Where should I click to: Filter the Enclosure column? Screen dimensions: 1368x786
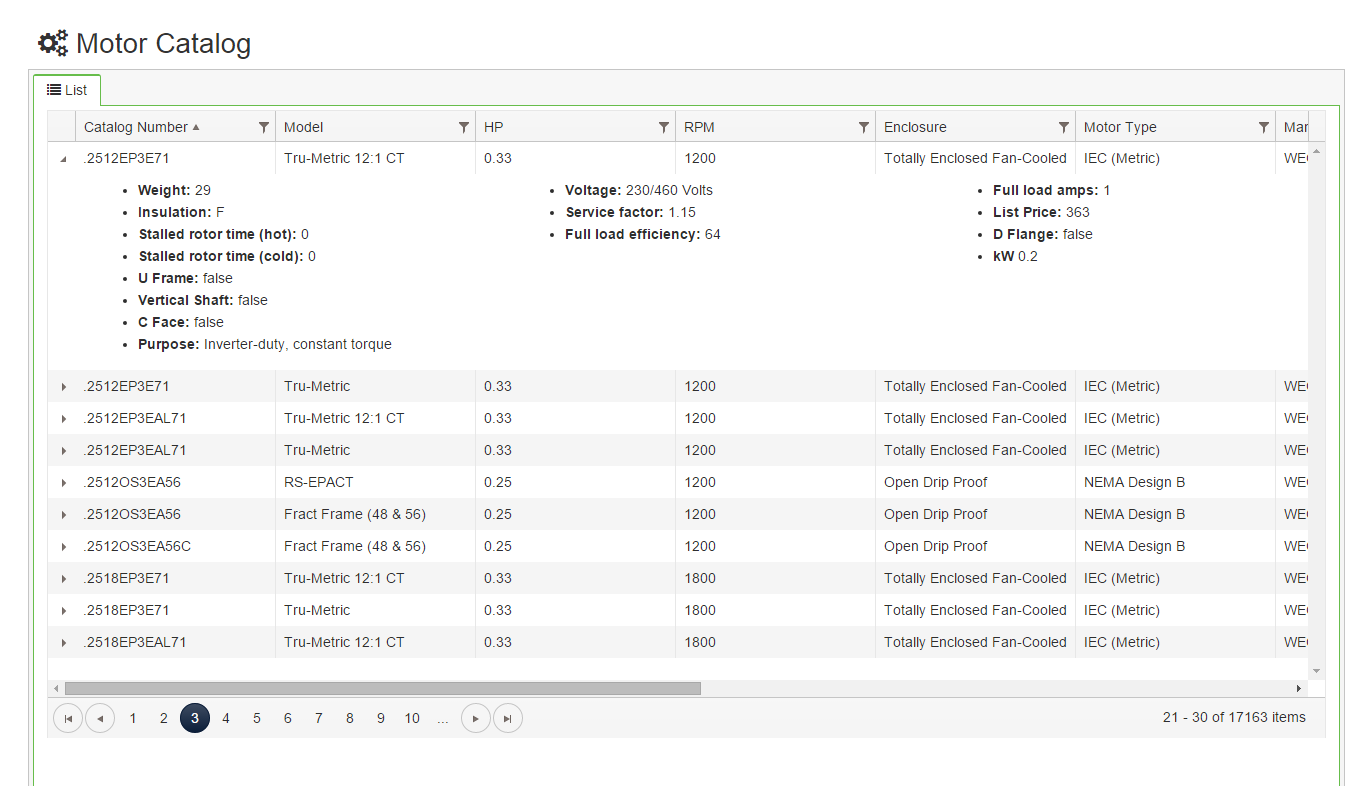(x=1064, y=127)
